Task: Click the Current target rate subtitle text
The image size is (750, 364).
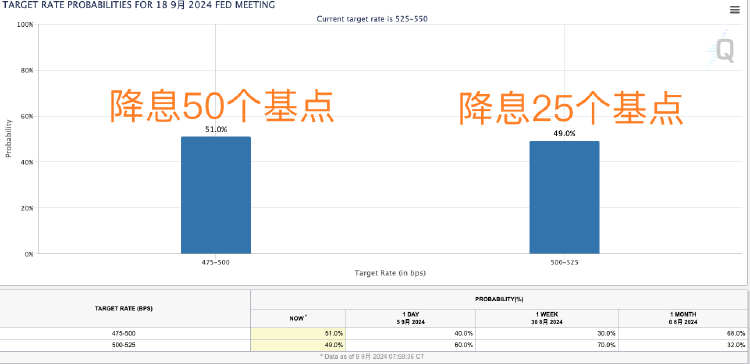Action: (x=372, y=19)
